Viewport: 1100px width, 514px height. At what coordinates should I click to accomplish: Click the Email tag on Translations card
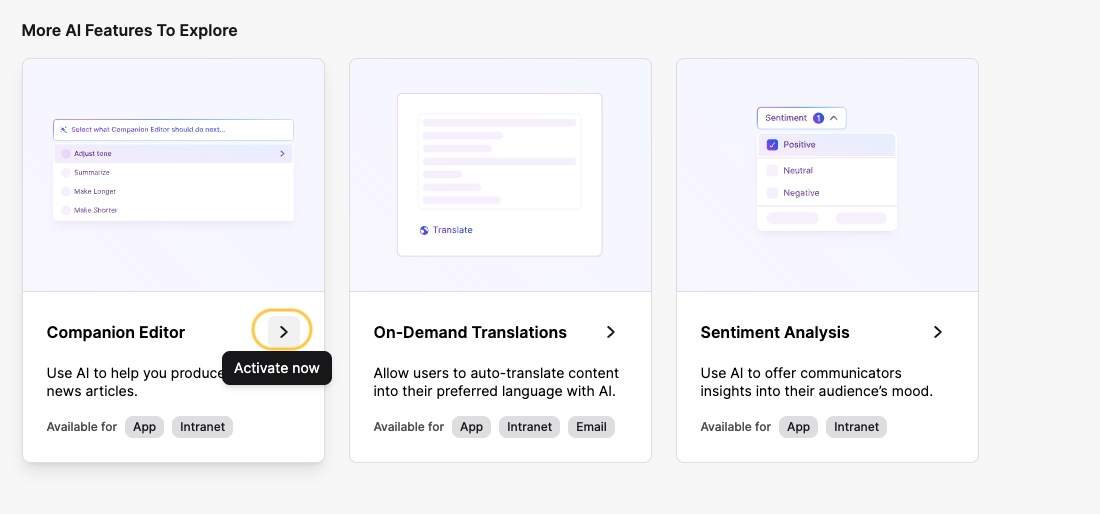(x=591, y=427)
